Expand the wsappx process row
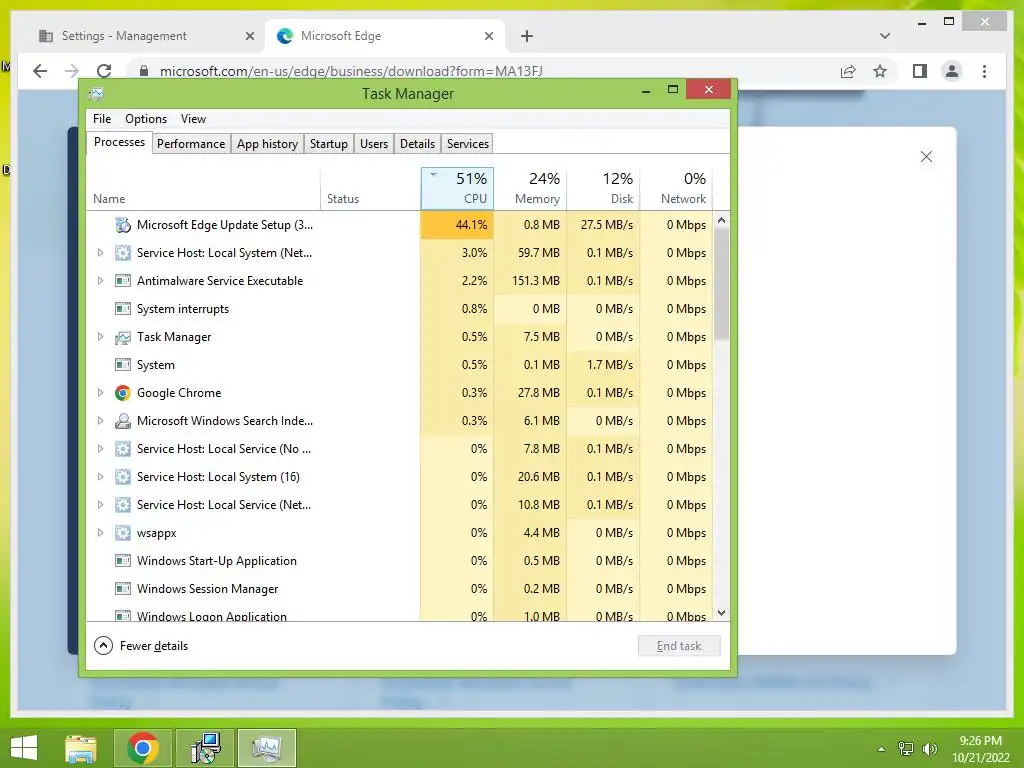The image size is (1024, 768). click(x=100, y=533)
